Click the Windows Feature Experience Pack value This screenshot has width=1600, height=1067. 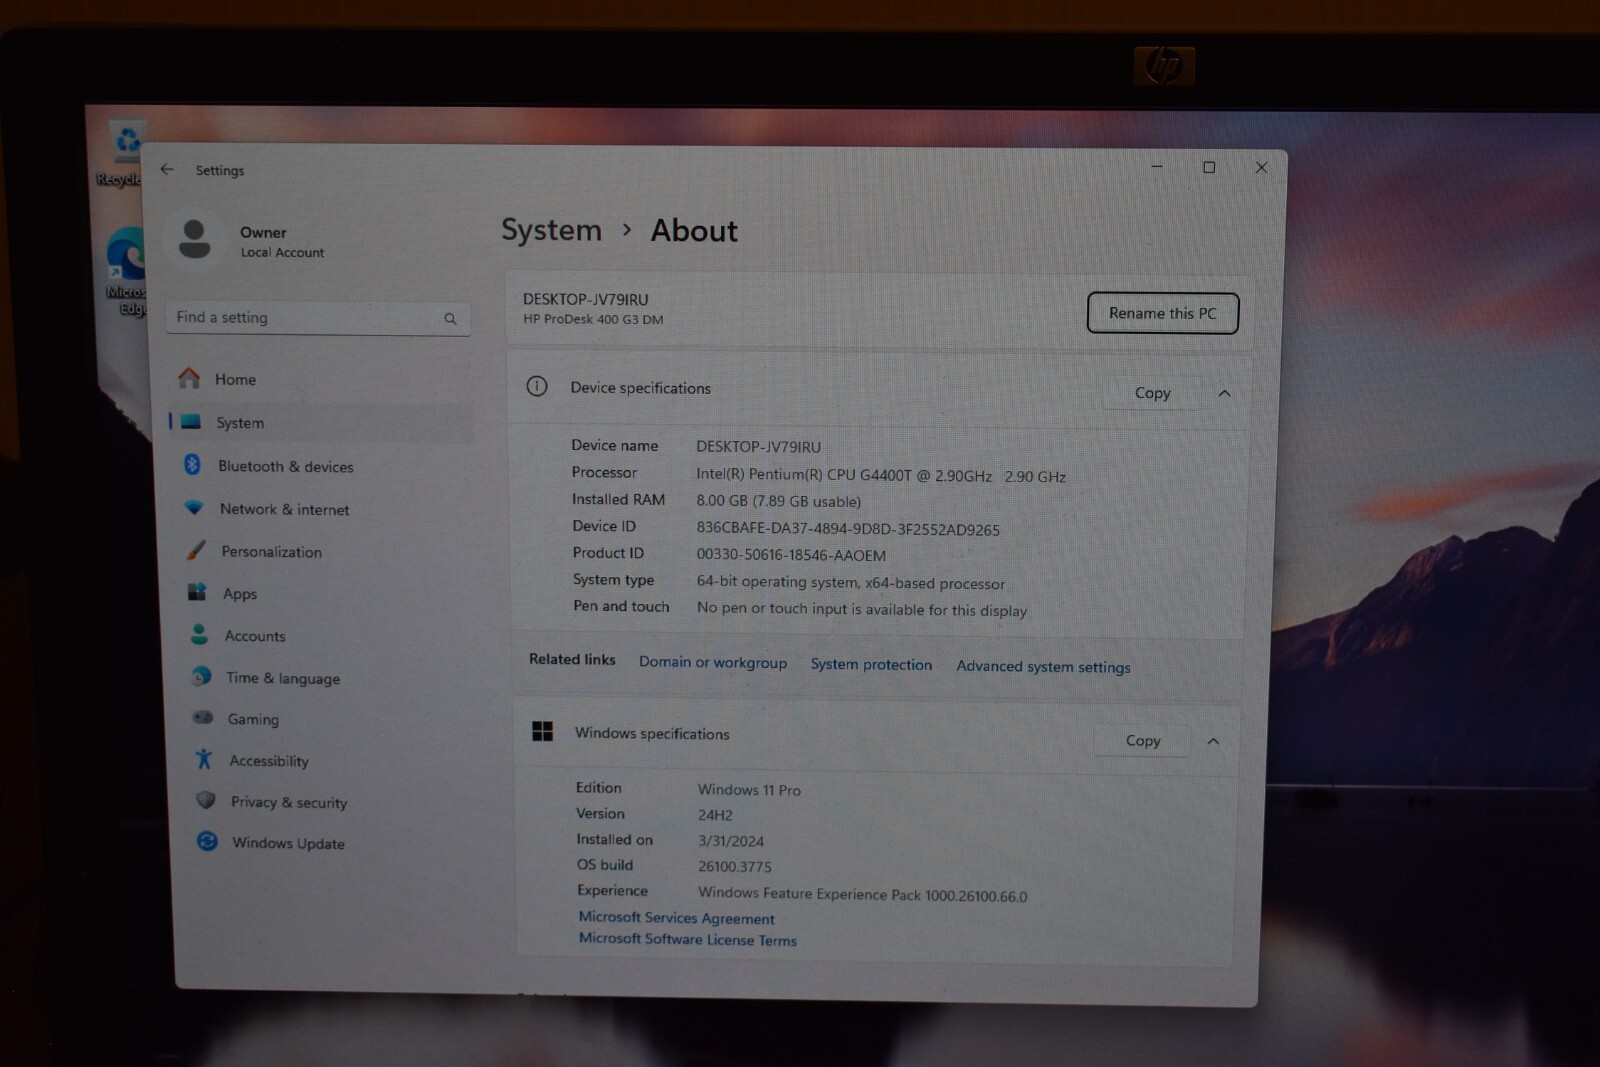pos(862,894)
